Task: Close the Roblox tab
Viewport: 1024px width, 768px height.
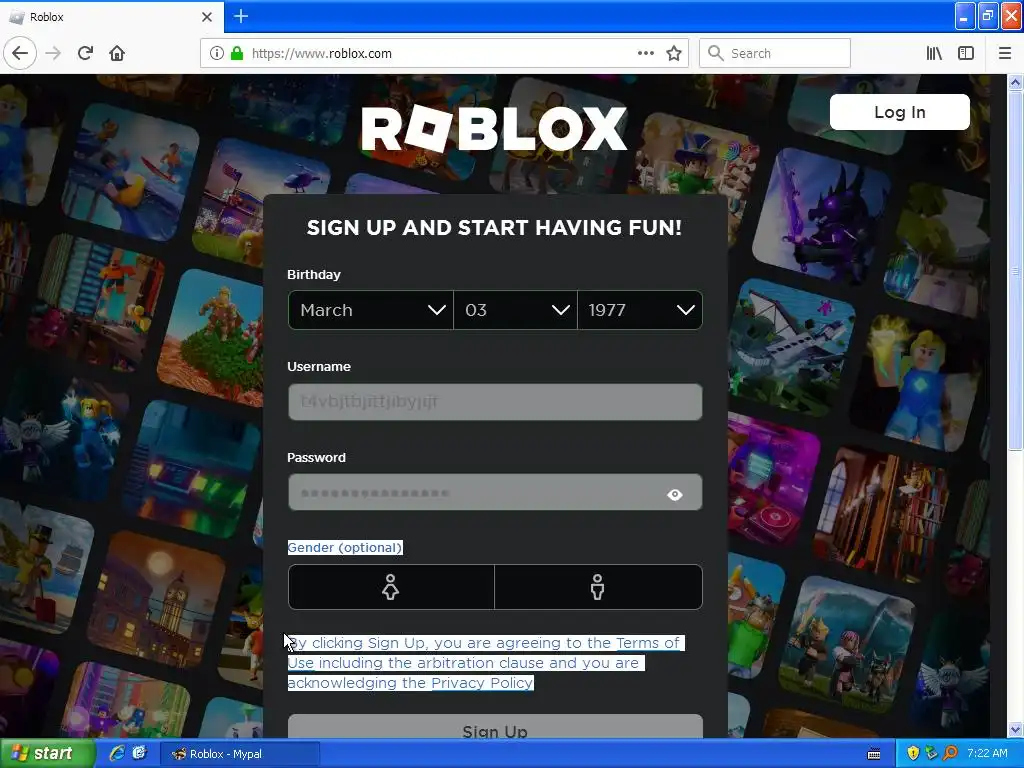Action: 207,17
